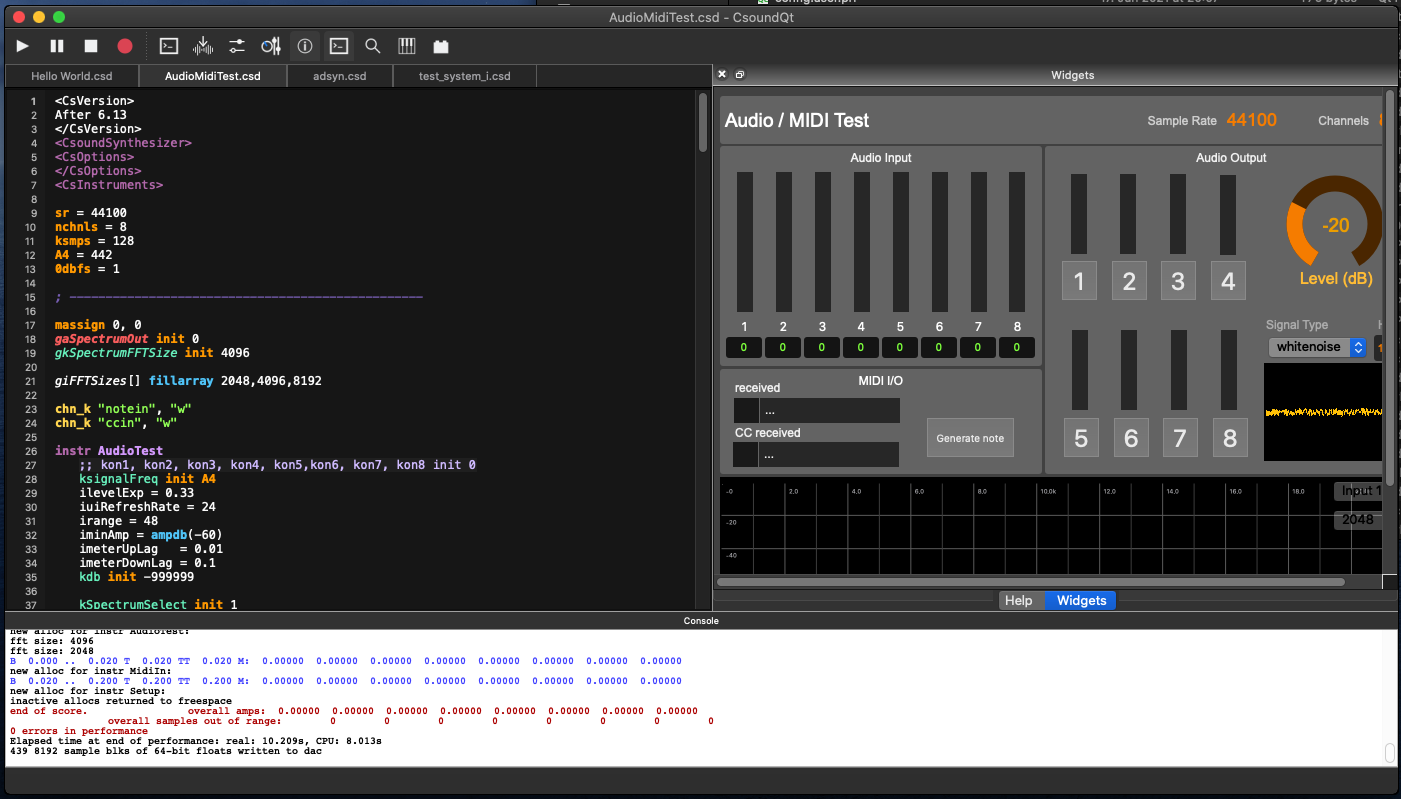
Task: Open the Signal Type whitenoise dropdown
Action: point(1317,347)
